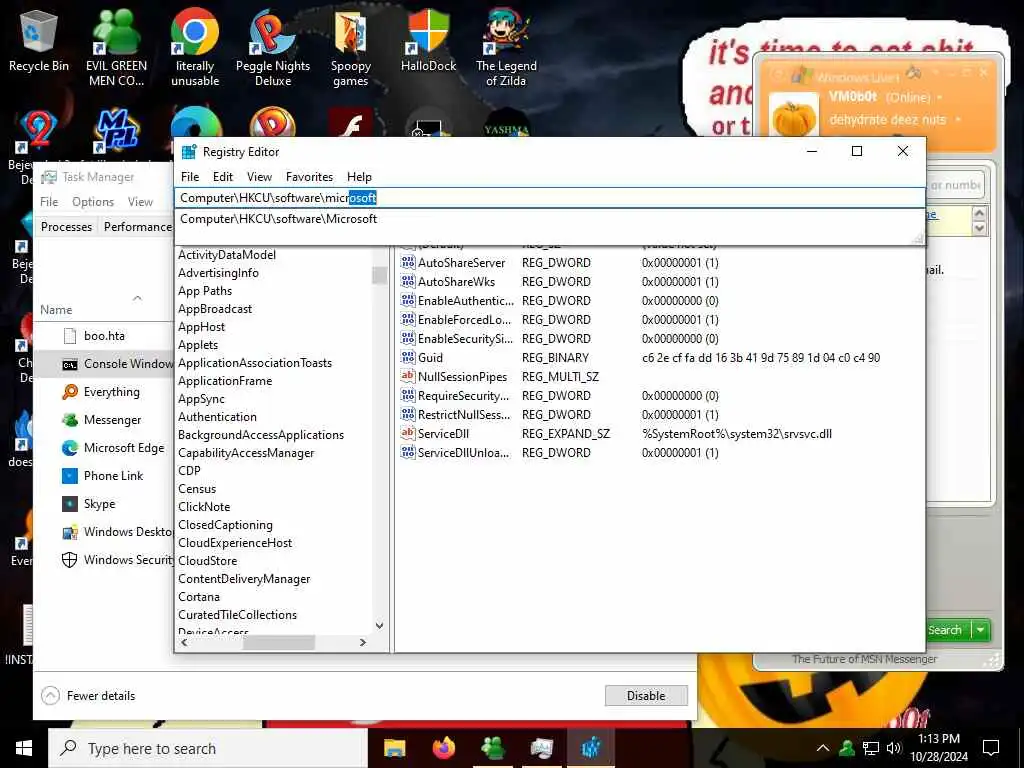Image resolution: width=1024 pixels, height=768 pixels.
Task: Select the CapabilityAccessManager registry key
Action: (246, 453)
